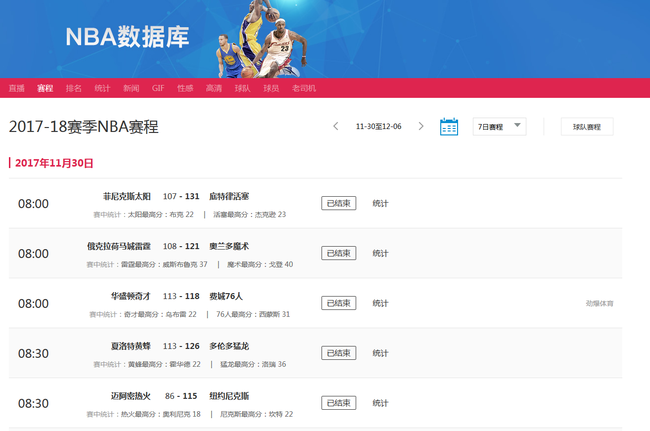
Task: Open the calendar date picker icon
Action: pyautogui.click(x=449, y=126)
